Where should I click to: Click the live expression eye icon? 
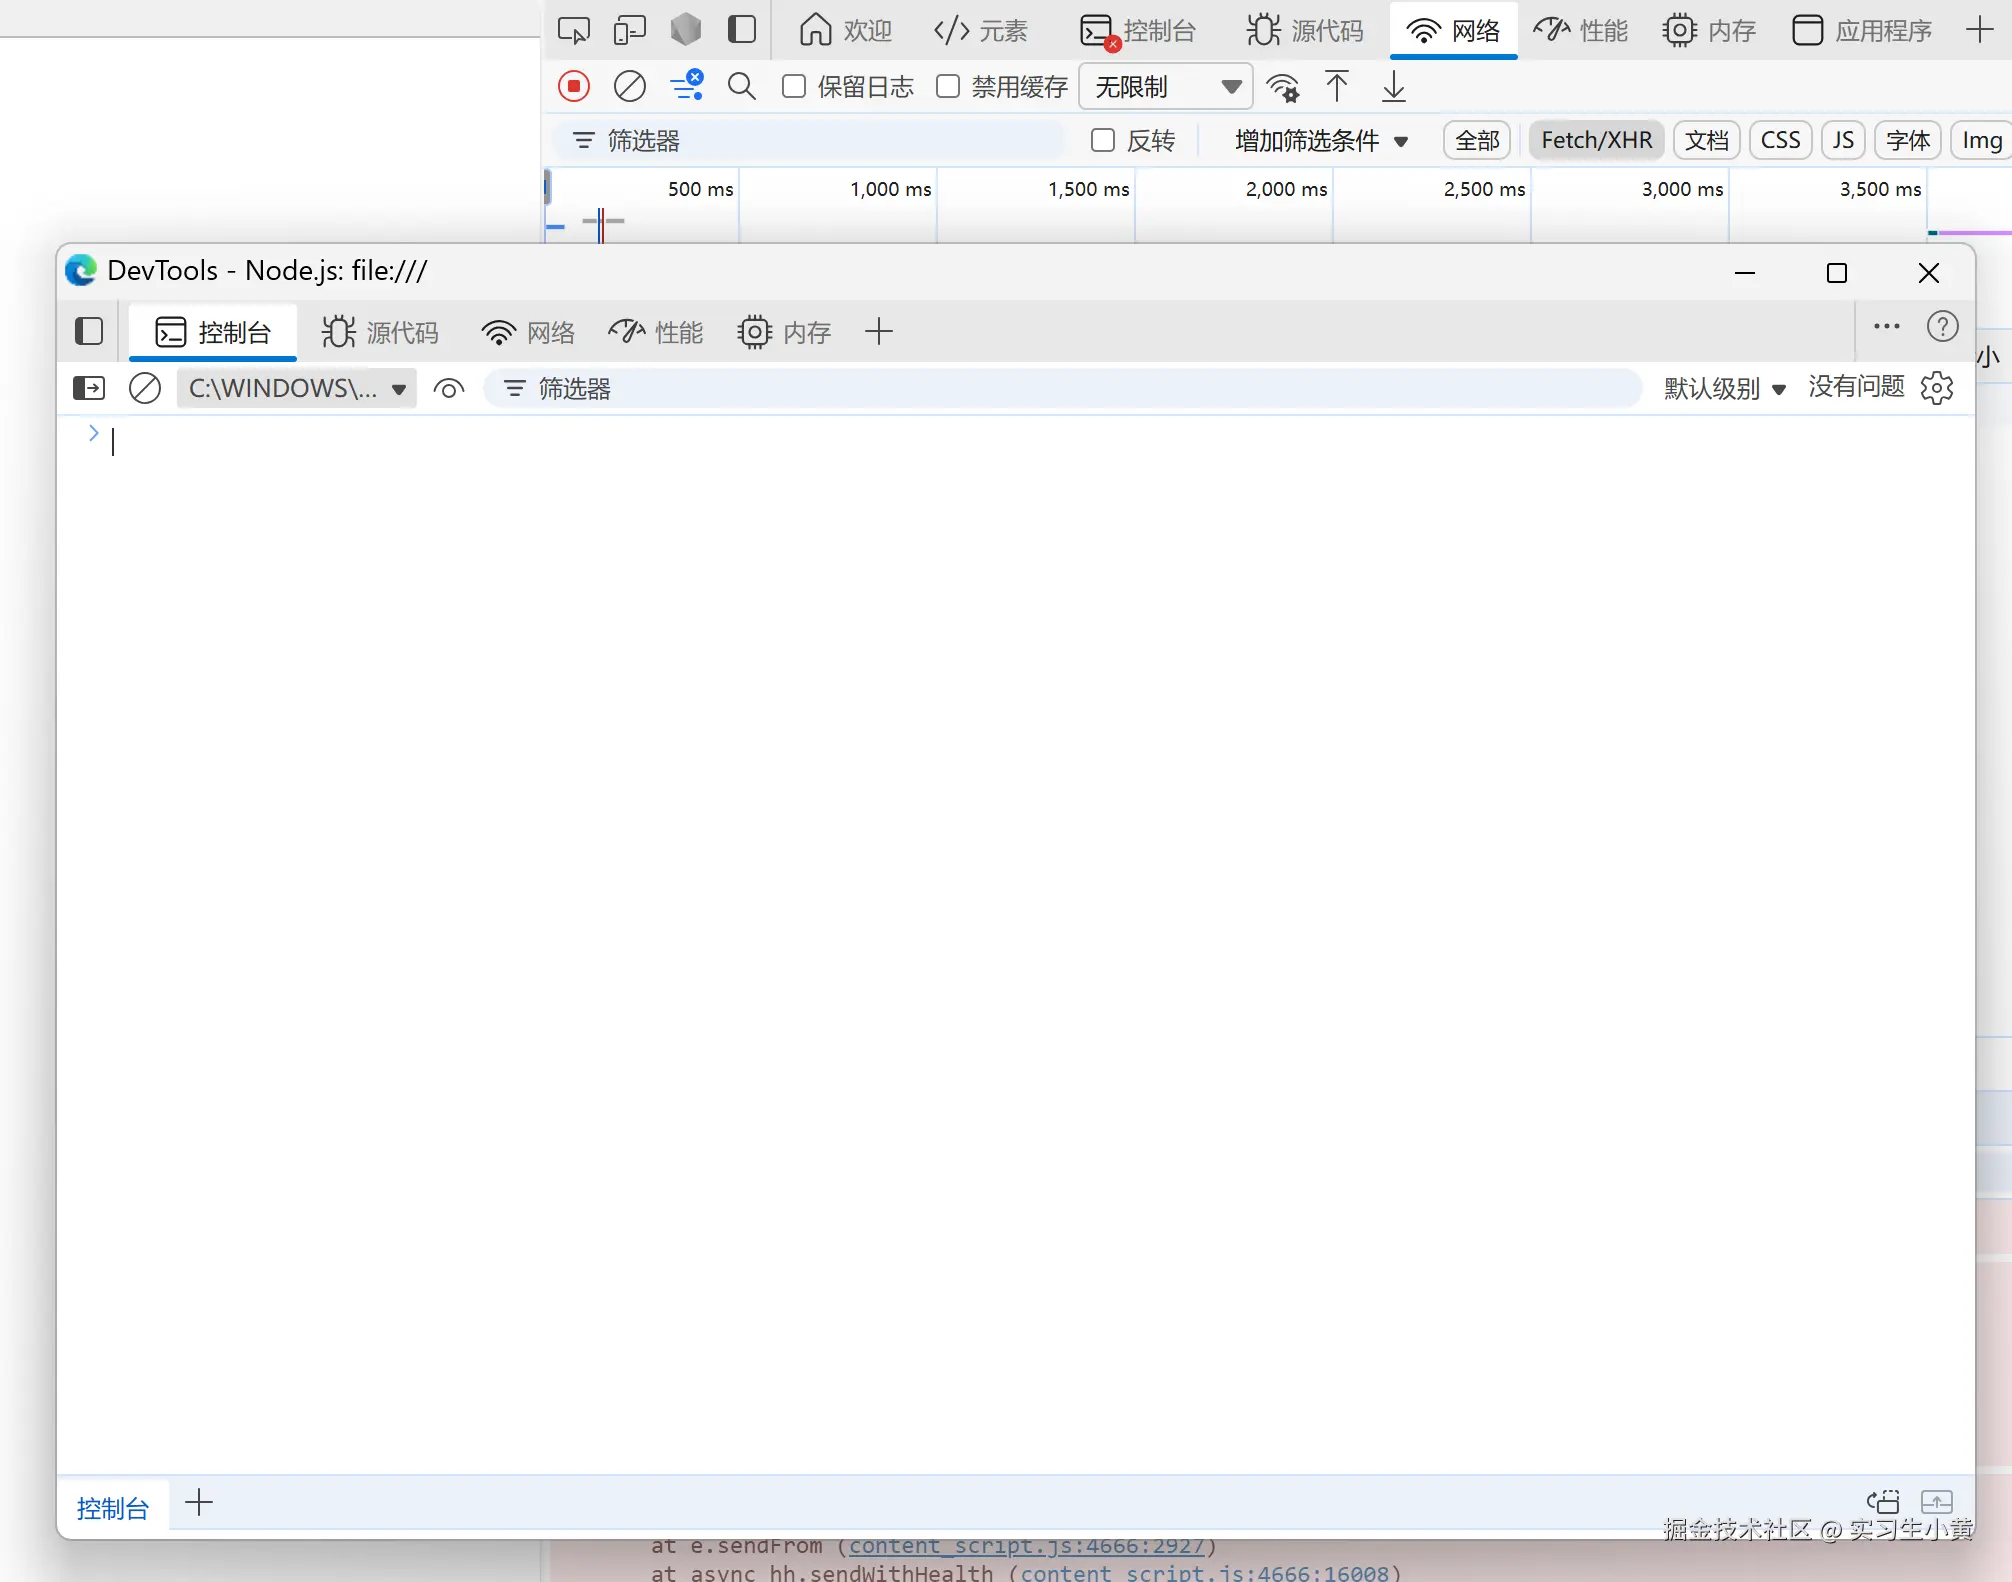pos(449,389)
